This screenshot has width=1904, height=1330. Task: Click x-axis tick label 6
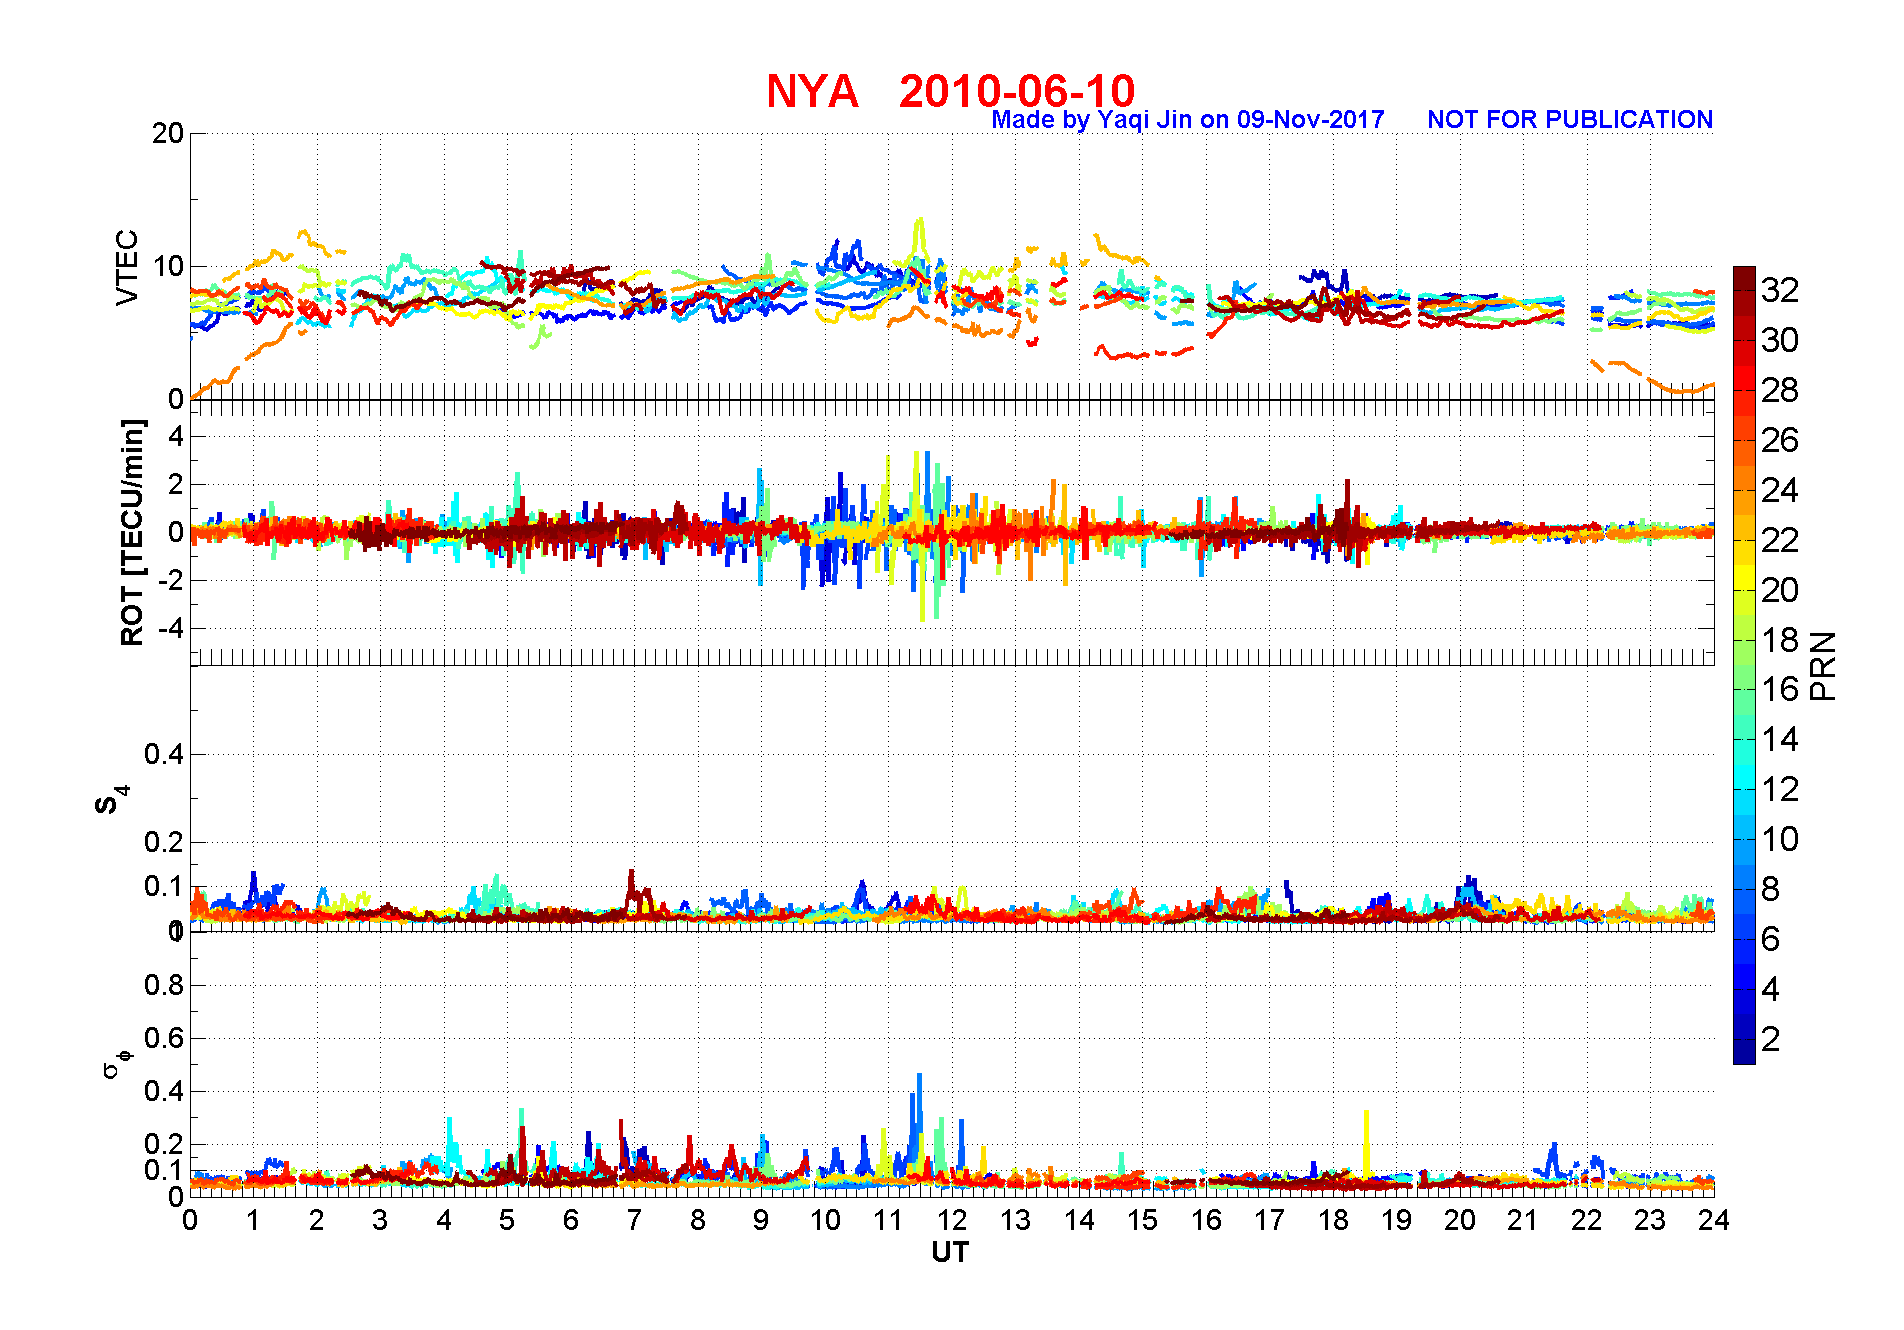click(571, 1220)
